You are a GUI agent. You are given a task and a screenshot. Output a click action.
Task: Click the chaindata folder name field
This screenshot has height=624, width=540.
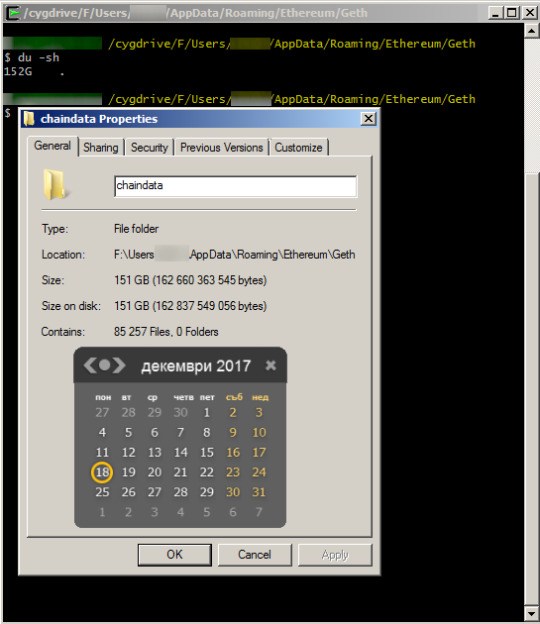[236, 186]
